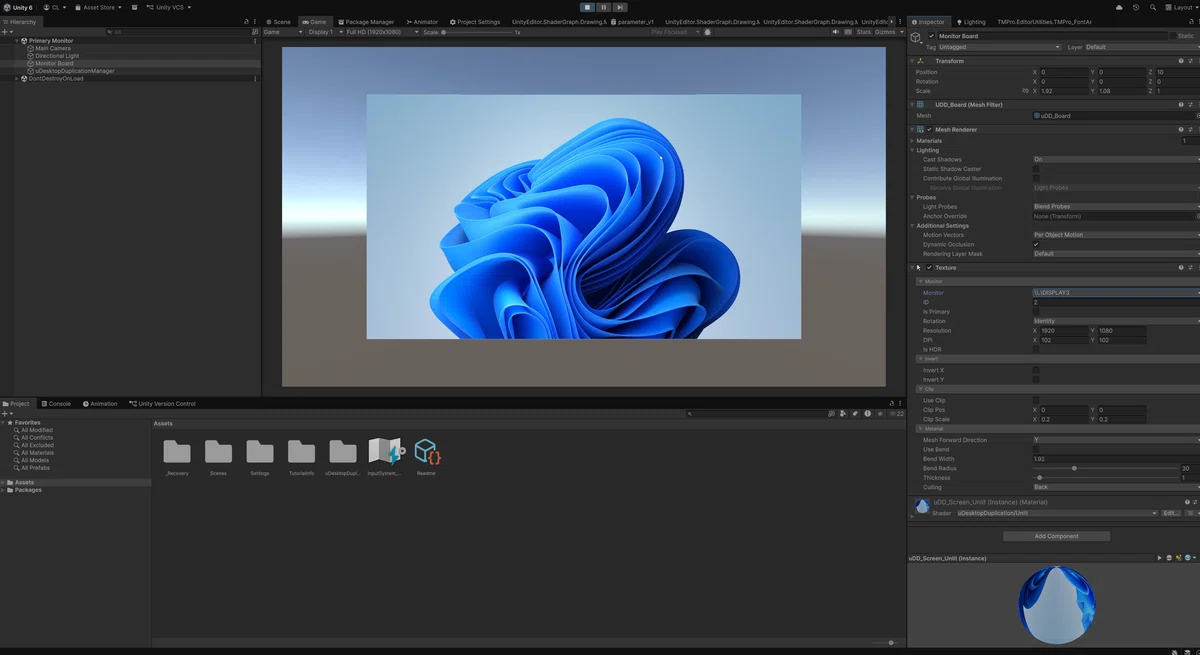
Task: Click the Stats button in Game view
Action: (863, 32)
